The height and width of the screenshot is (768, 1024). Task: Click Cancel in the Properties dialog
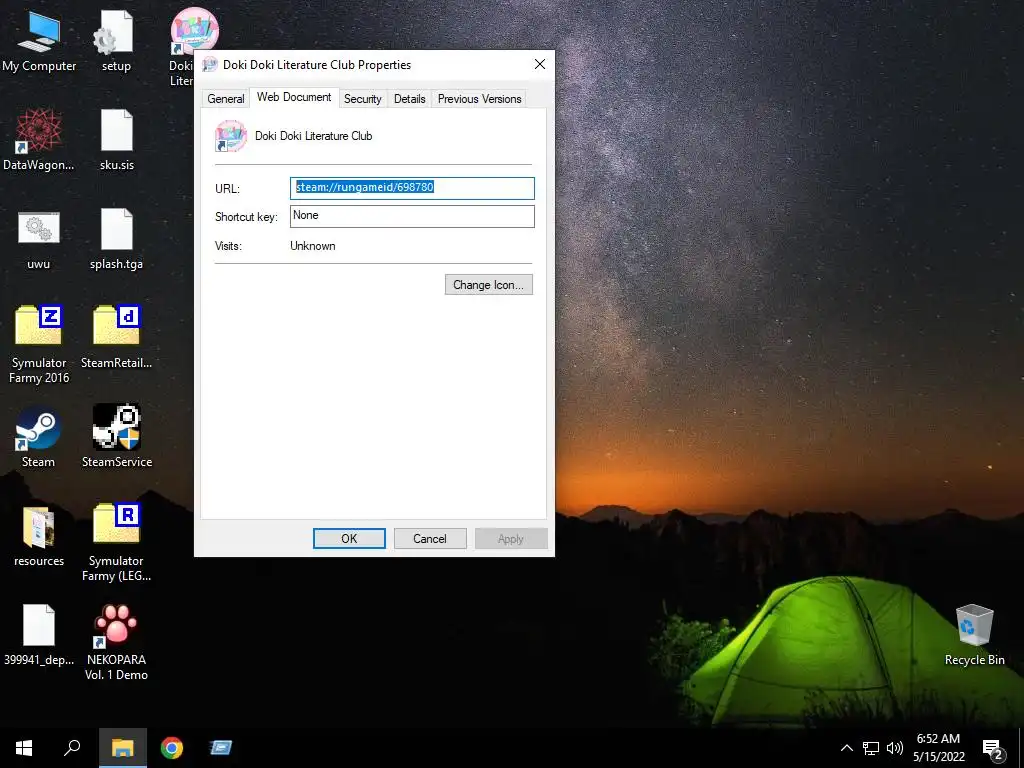point(430,539)
